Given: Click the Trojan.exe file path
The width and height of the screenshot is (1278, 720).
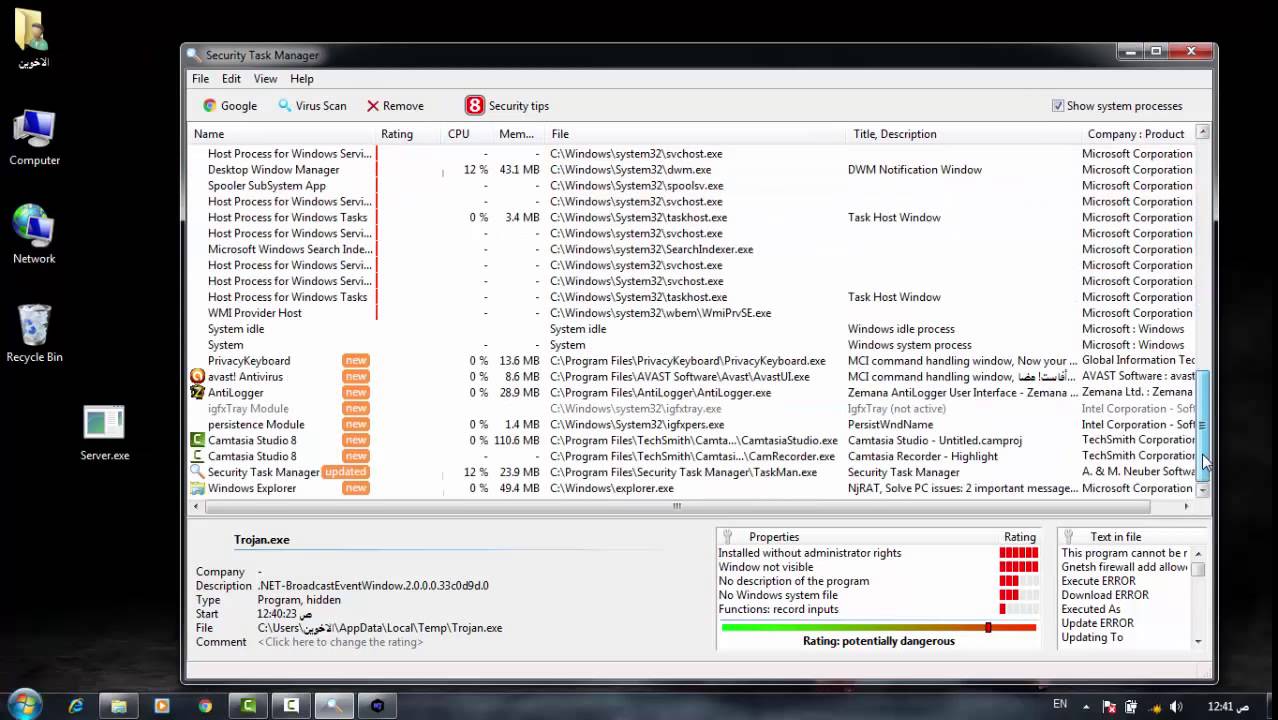Looking at the screenshot, I should pyautogui.click(x=380, y=628).
